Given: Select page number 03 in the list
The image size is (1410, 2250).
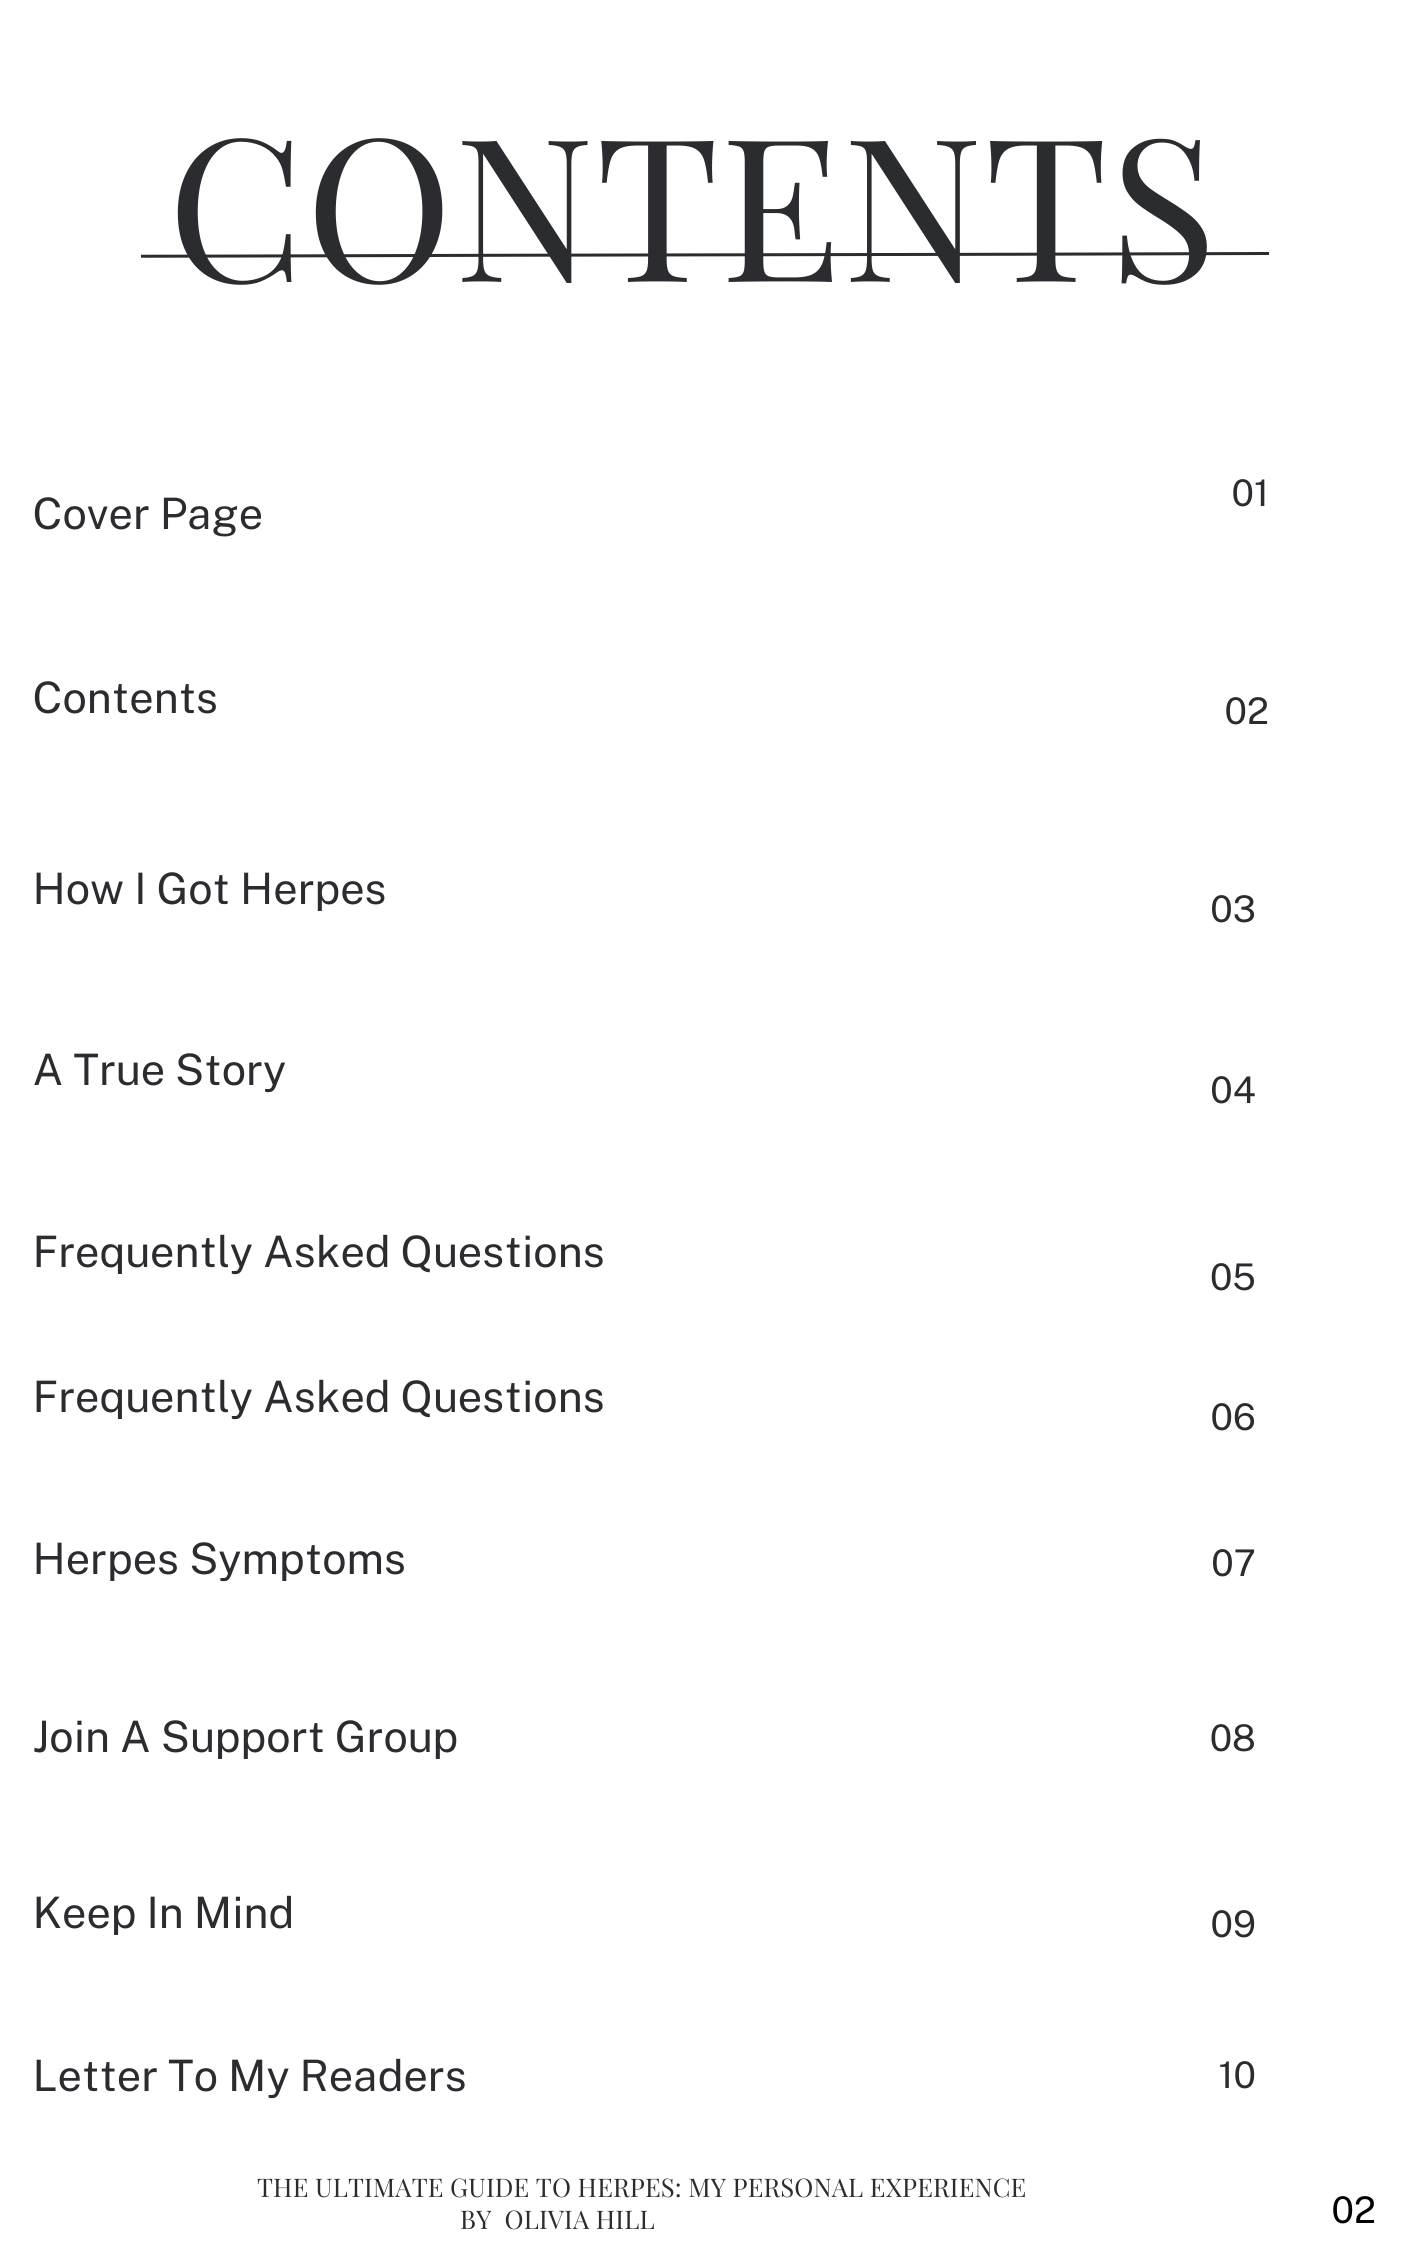Looking at the screenshot, I should 1232,910.
